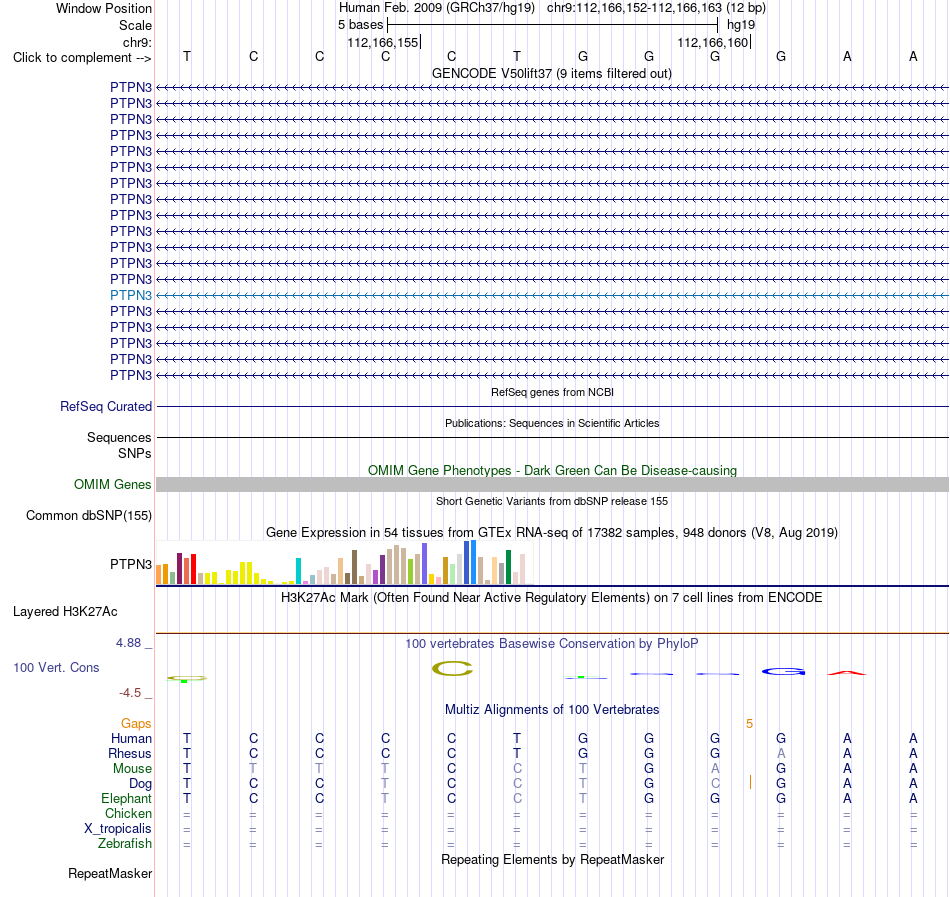Click the Chicken alignment row label
Image resolution: width=950 pixels, height=897 pixels.
pos(128,813)
